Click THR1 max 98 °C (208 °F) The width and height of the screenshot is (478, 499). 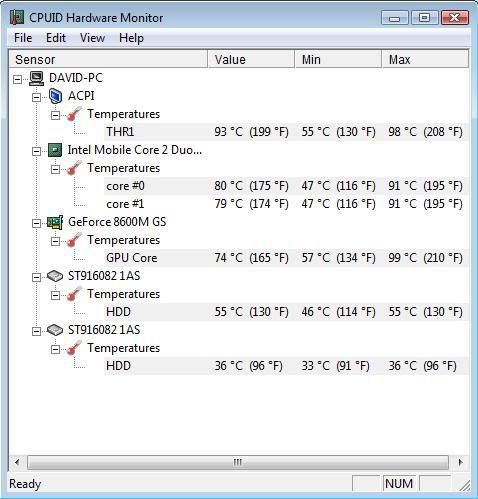click(425, 132)
